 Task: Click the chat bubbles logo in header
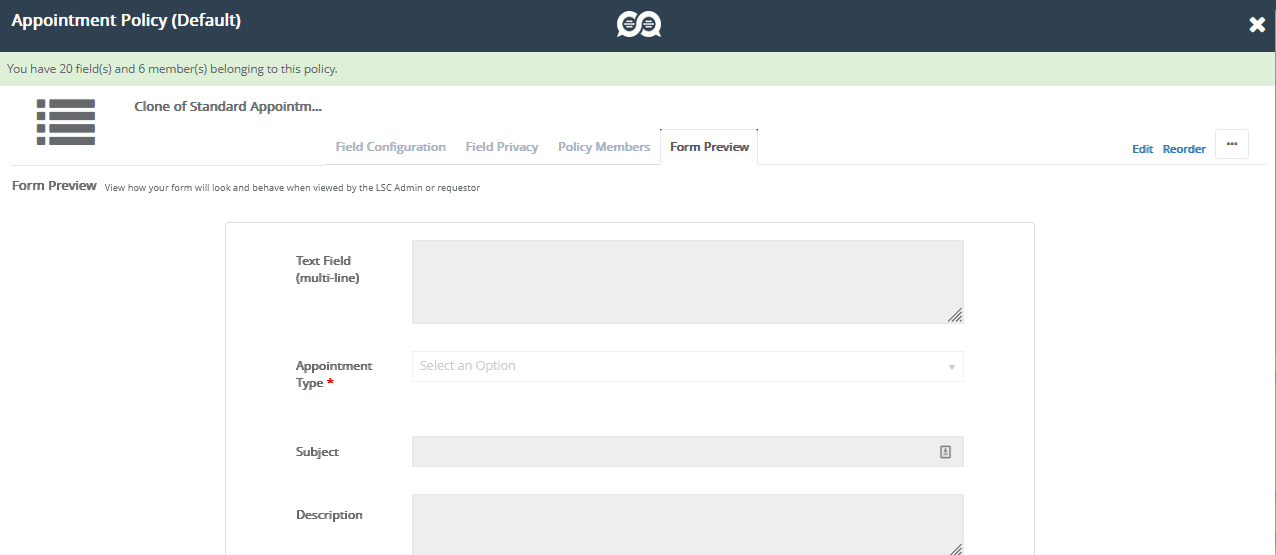tap(638, 25)
